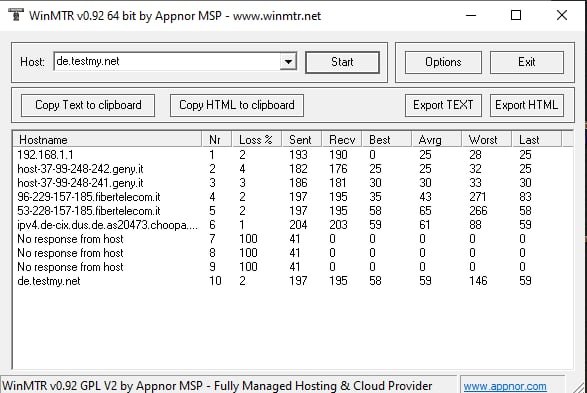Open the Host dropdown arrow

pos(288,61)
